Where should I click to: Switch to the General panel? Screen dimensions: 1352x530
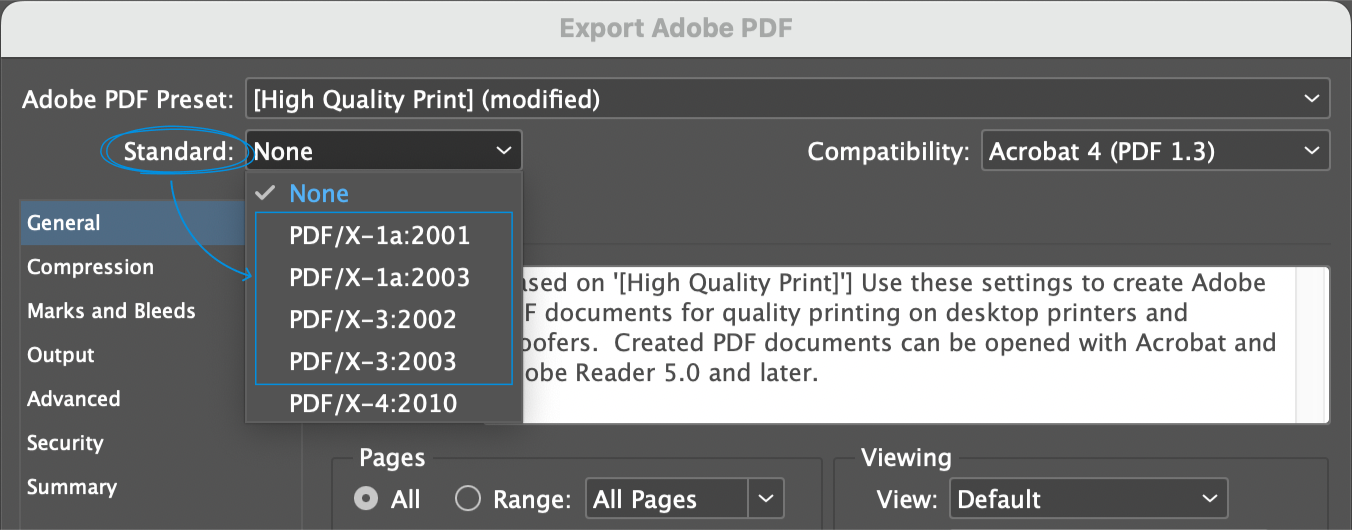(64, 223)
